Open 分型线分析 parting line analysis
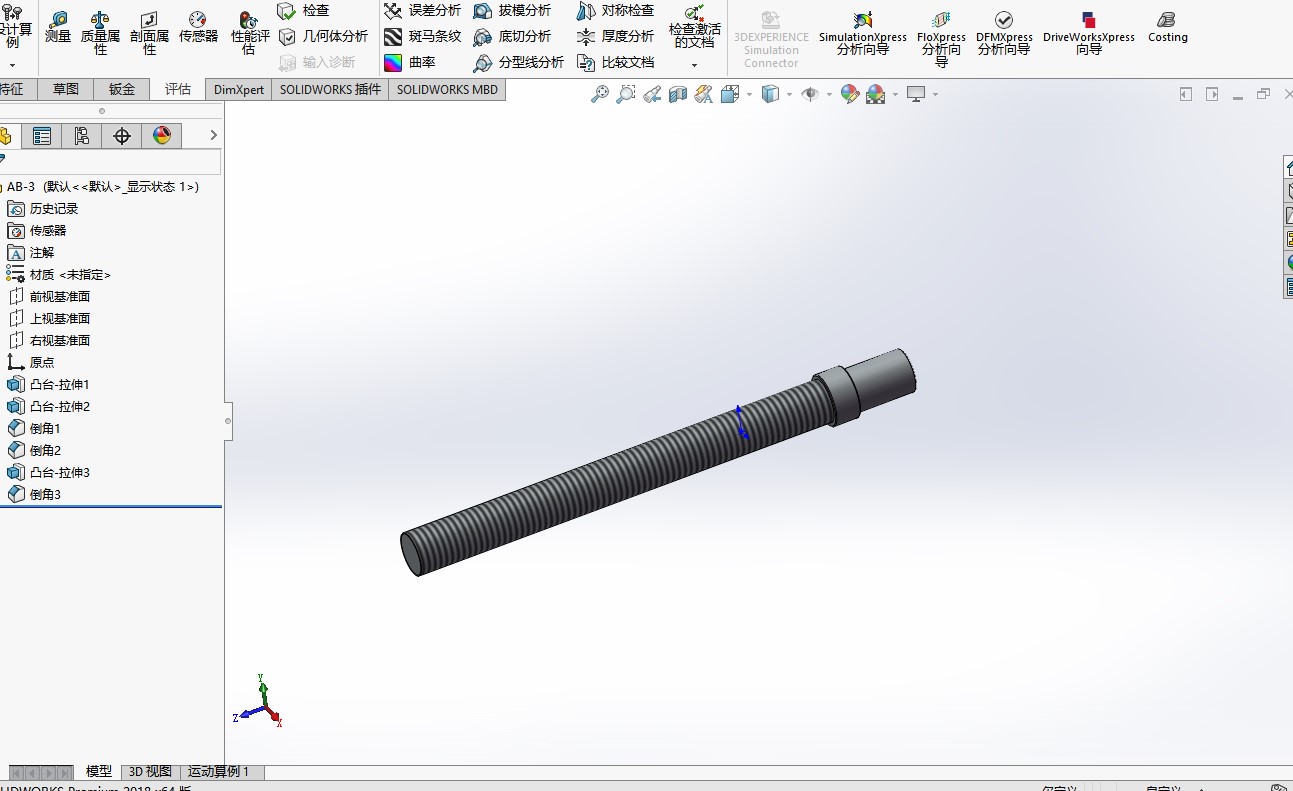1293x791 pixels. pyautogui.click(x=519, y=62)
